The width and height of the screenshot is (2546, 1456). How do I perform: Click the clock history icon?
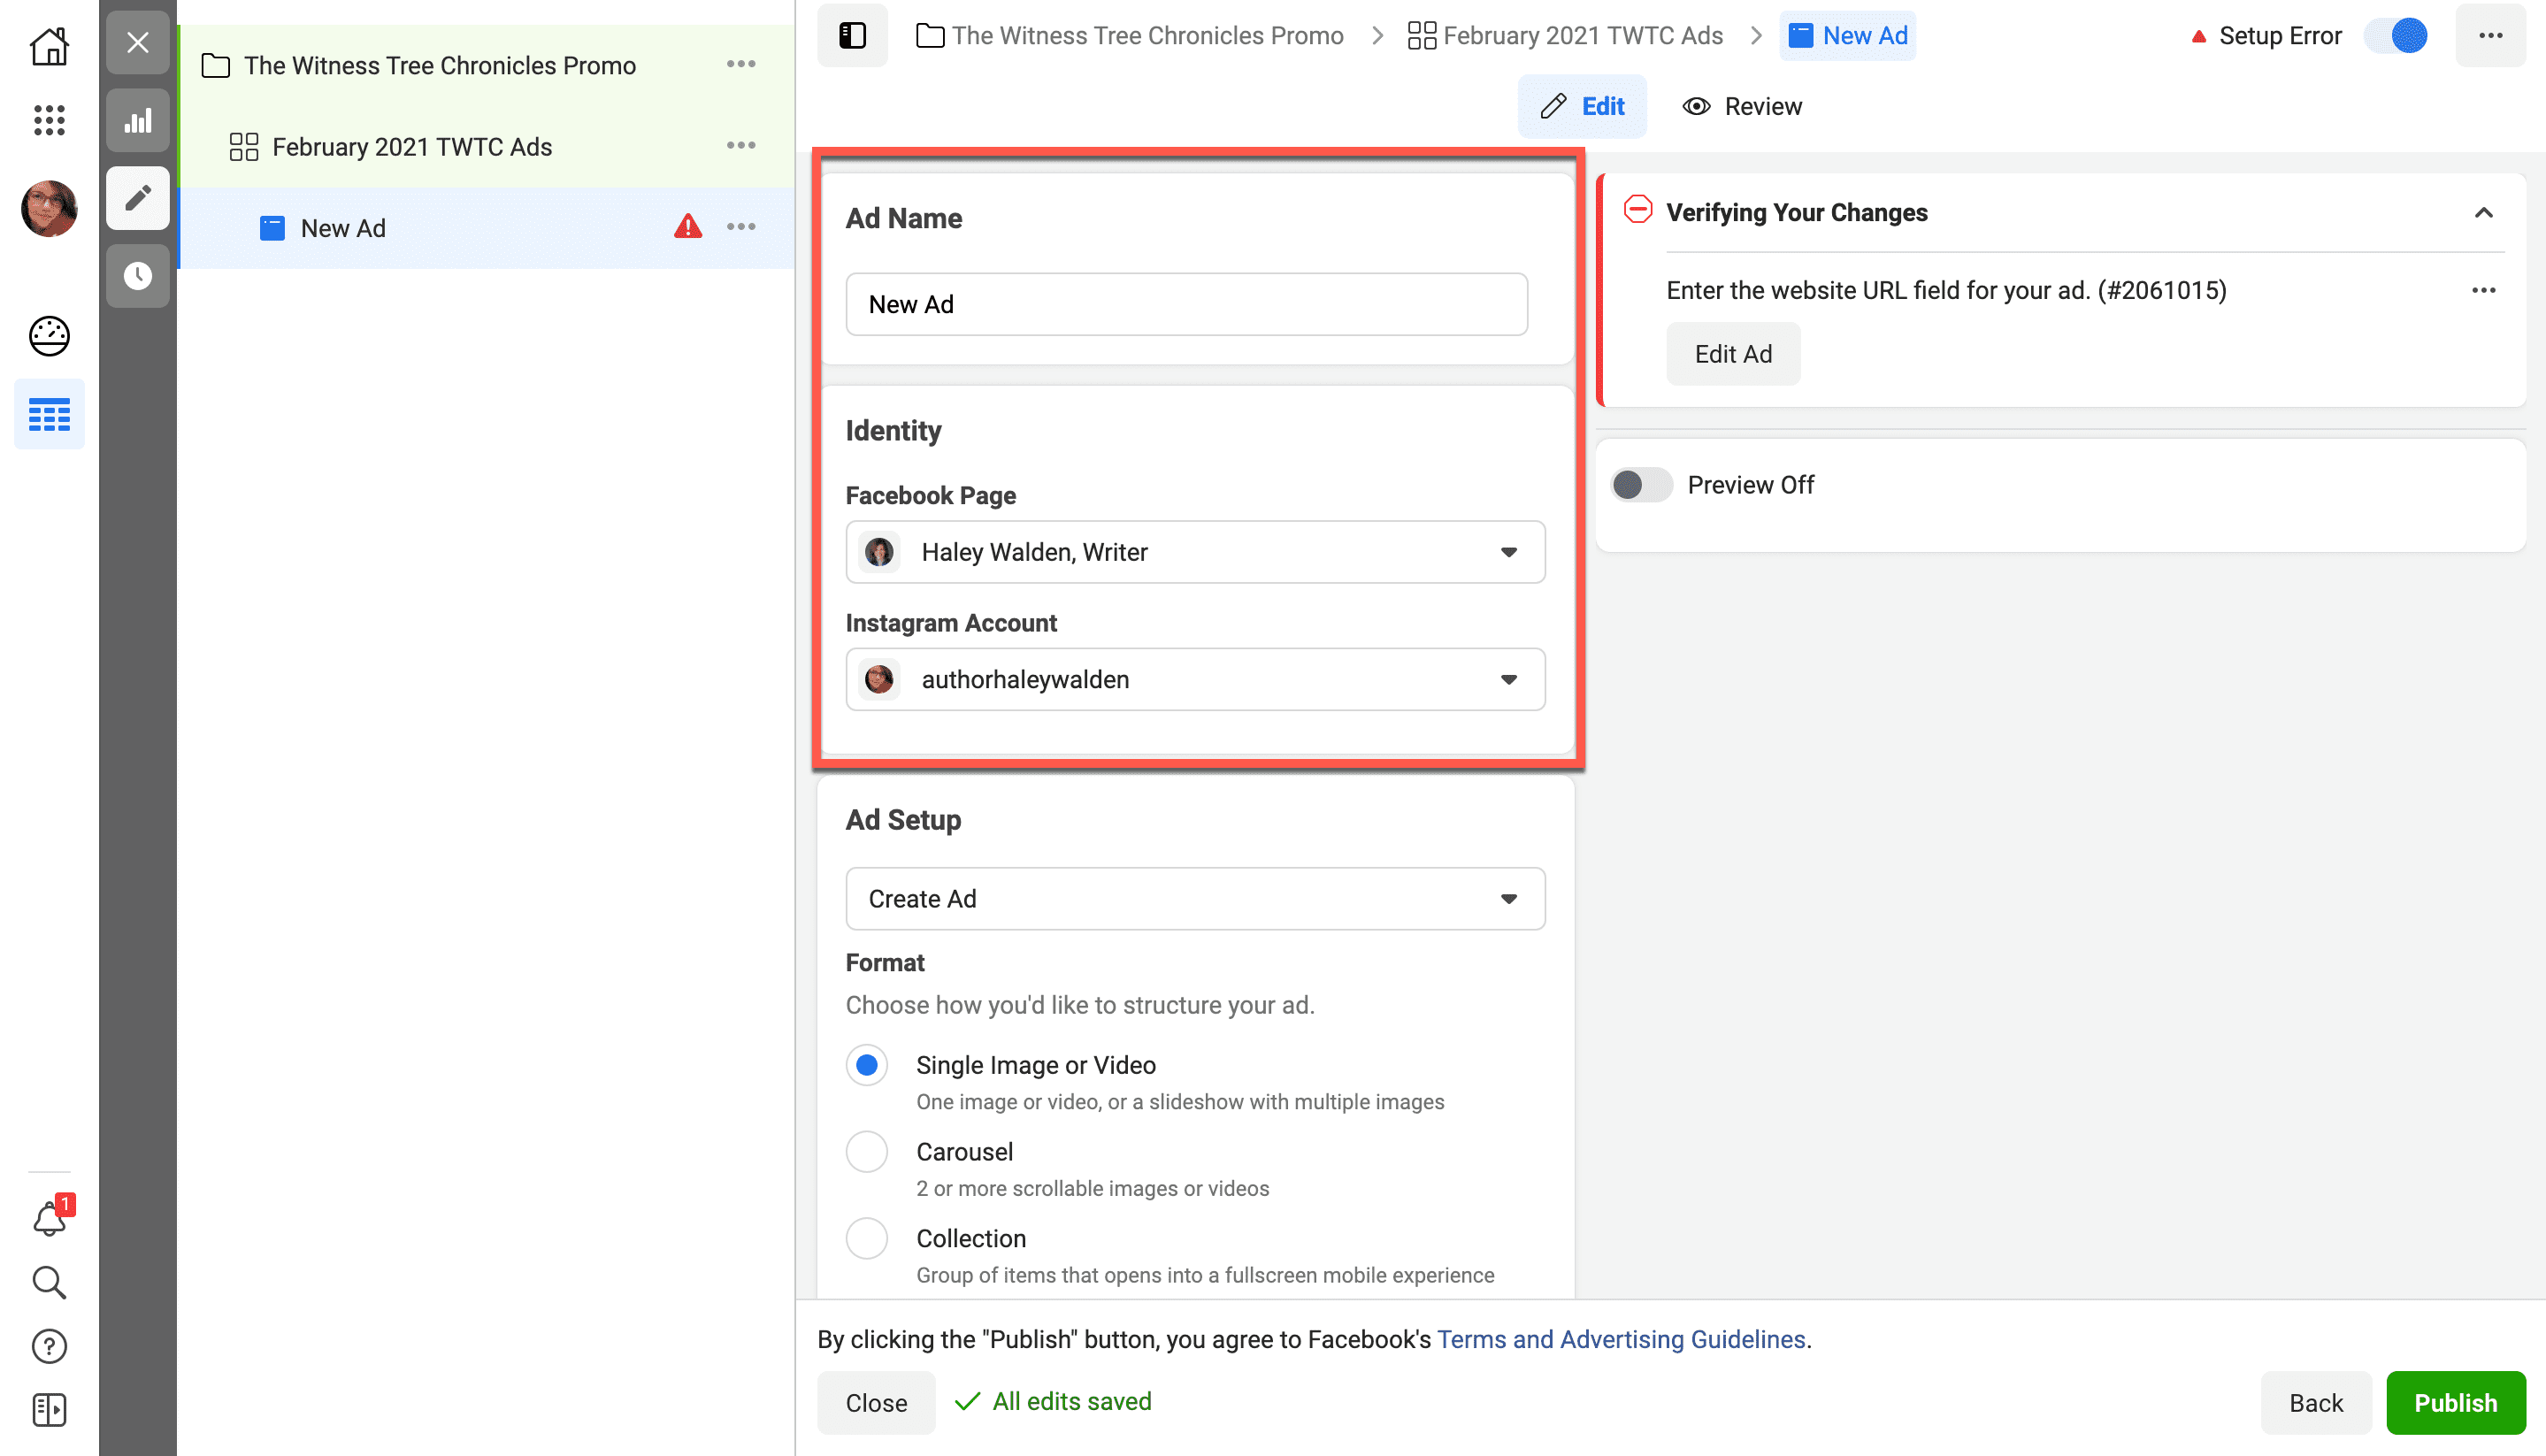coord(138,276)
